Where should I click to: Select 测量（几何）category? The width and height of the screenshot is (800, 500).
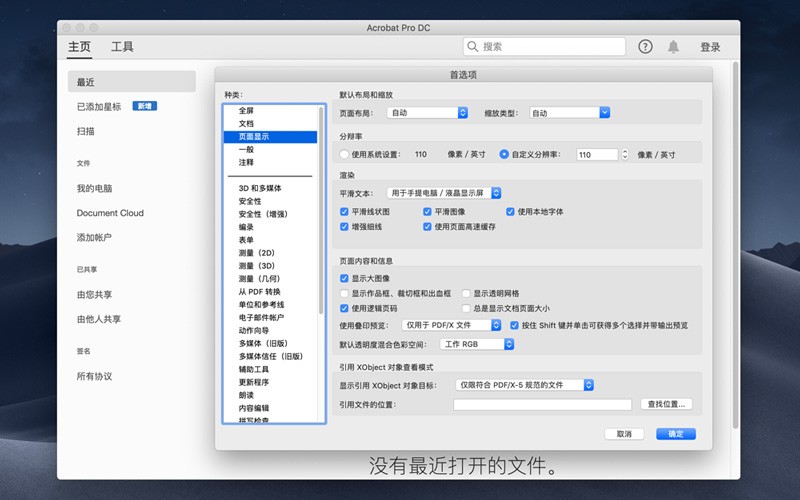260,279
